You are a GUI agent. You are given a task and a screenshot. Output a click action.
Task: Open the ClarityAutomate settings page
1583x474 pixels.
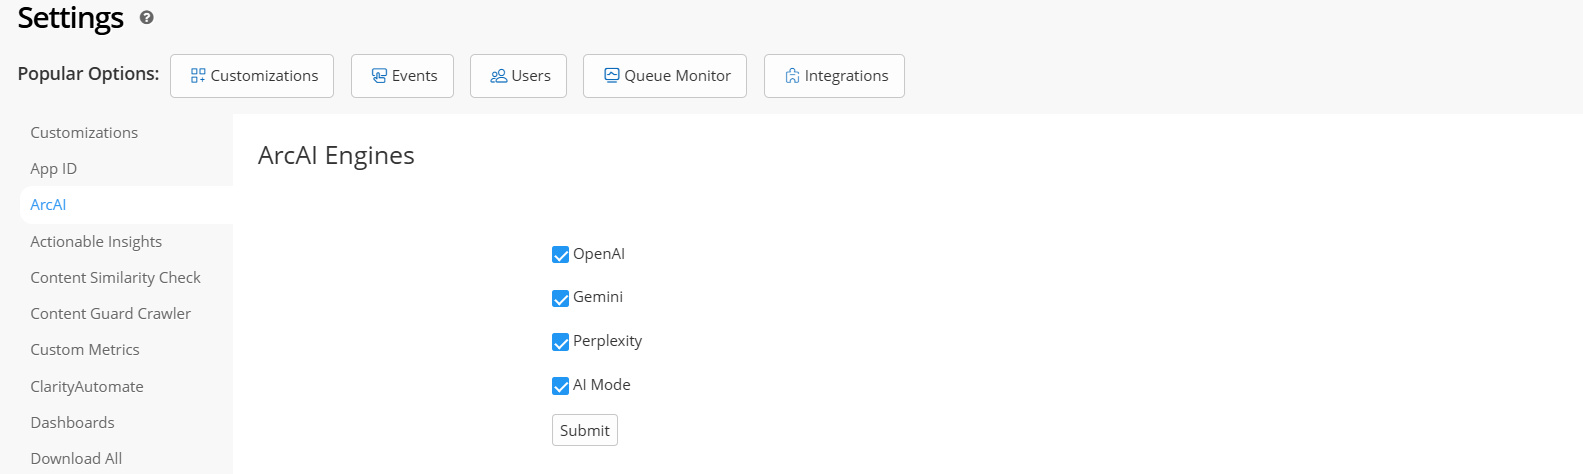(x=87, y=386)
